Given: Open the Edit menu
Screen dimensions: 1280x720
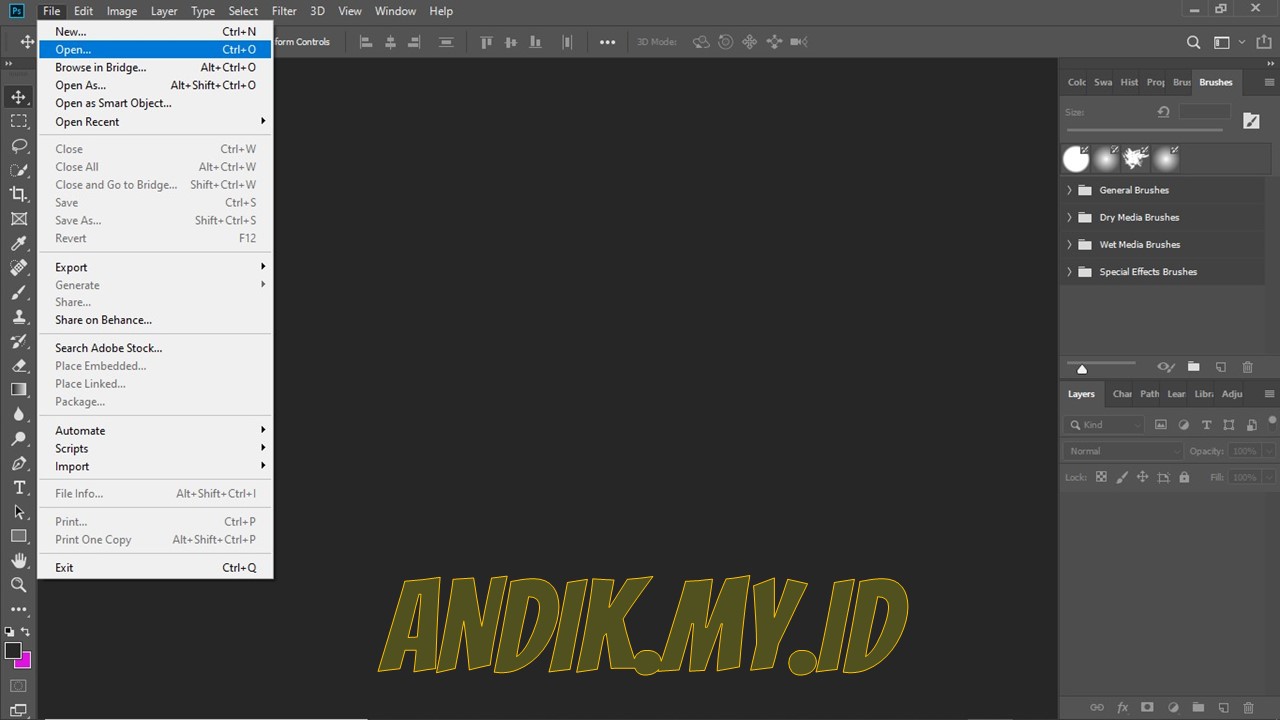Looking at the screenshot, I should click(x=83, y=11).
